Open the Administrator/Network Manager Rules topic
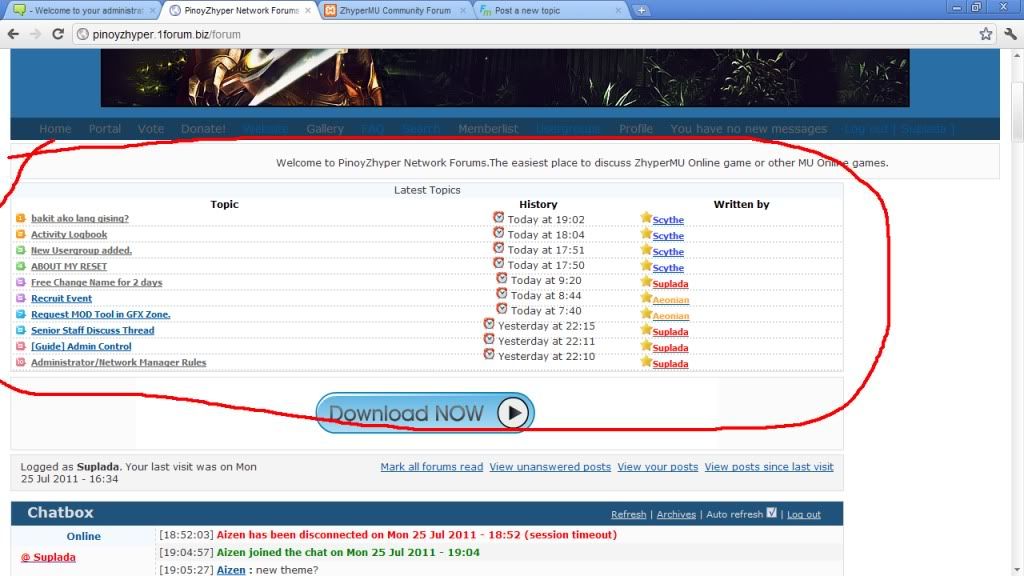1024x576 pixels. pos(118,362)
